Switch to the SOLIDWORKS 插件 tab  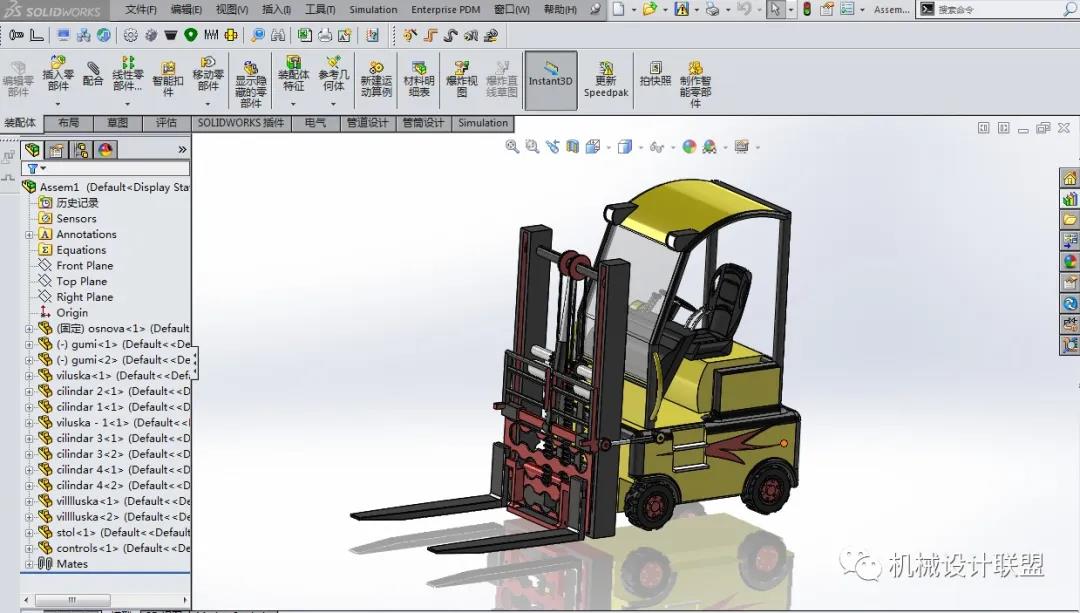(x=240, y=123)
